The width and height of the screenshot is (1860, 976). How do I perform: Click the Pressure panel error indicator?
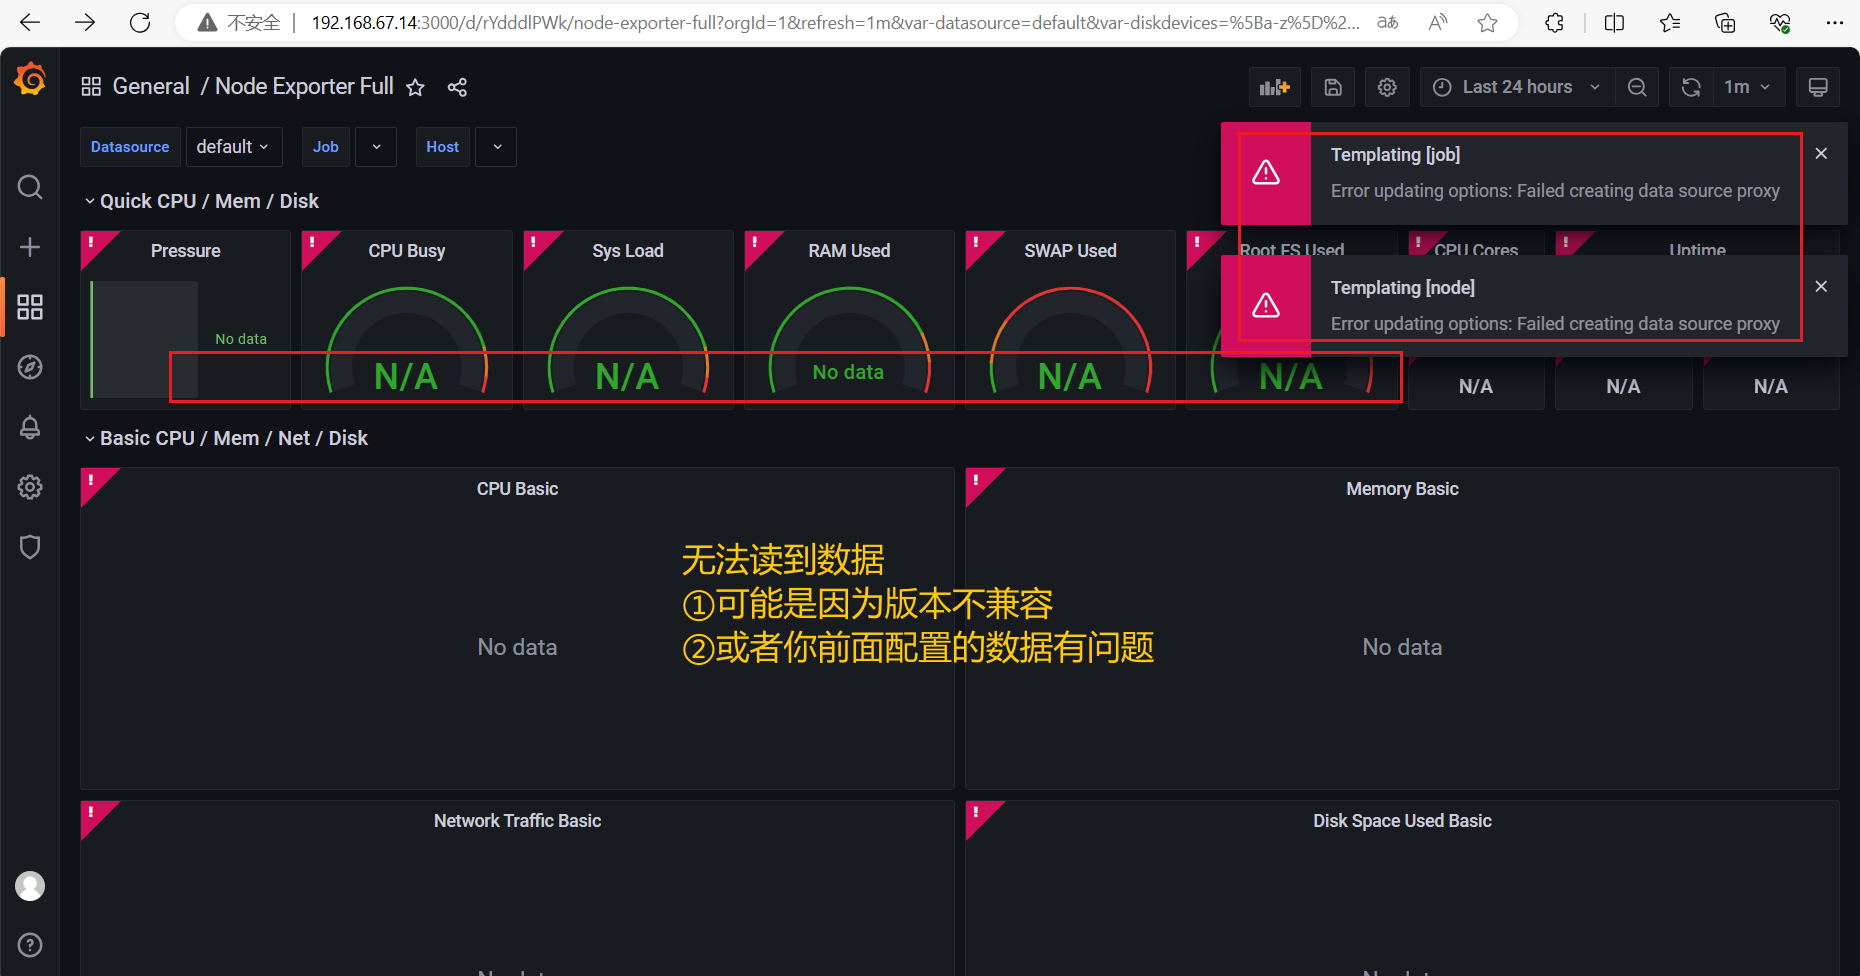(x=93, y=243)
